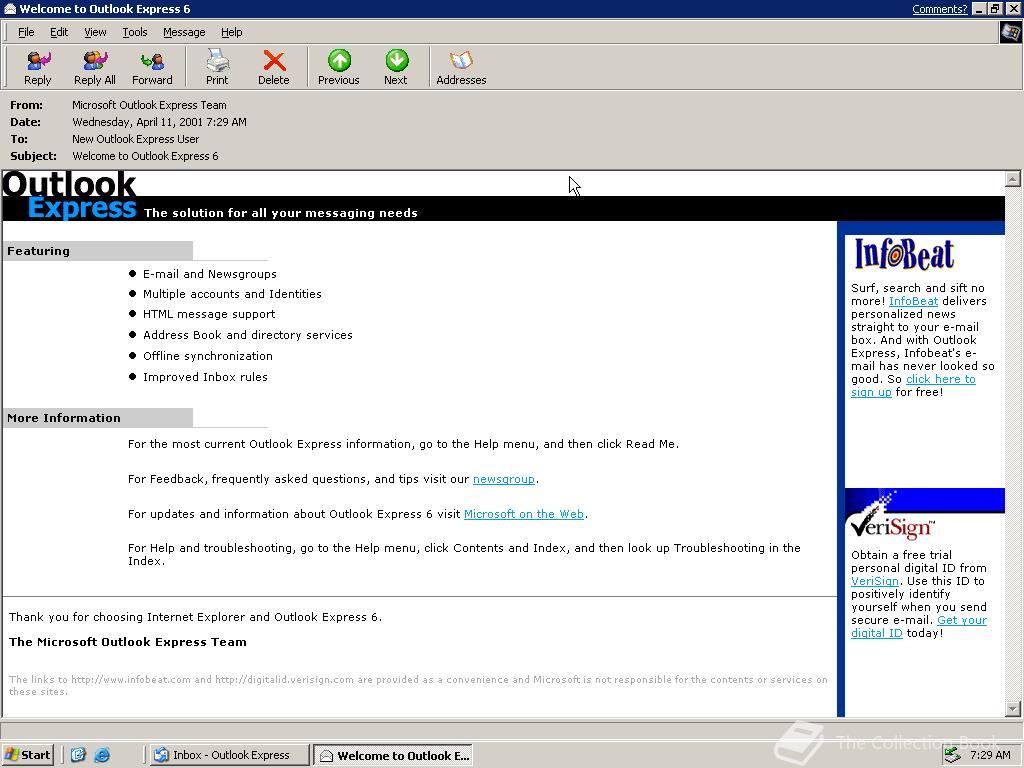Click subject text 'Welcome to Outlook Express 6'

[145, 156]
